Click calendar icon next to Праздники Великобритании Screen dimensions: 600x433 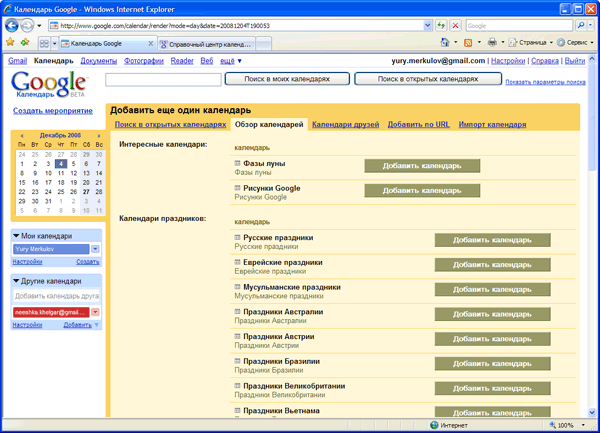pos(237,386)
